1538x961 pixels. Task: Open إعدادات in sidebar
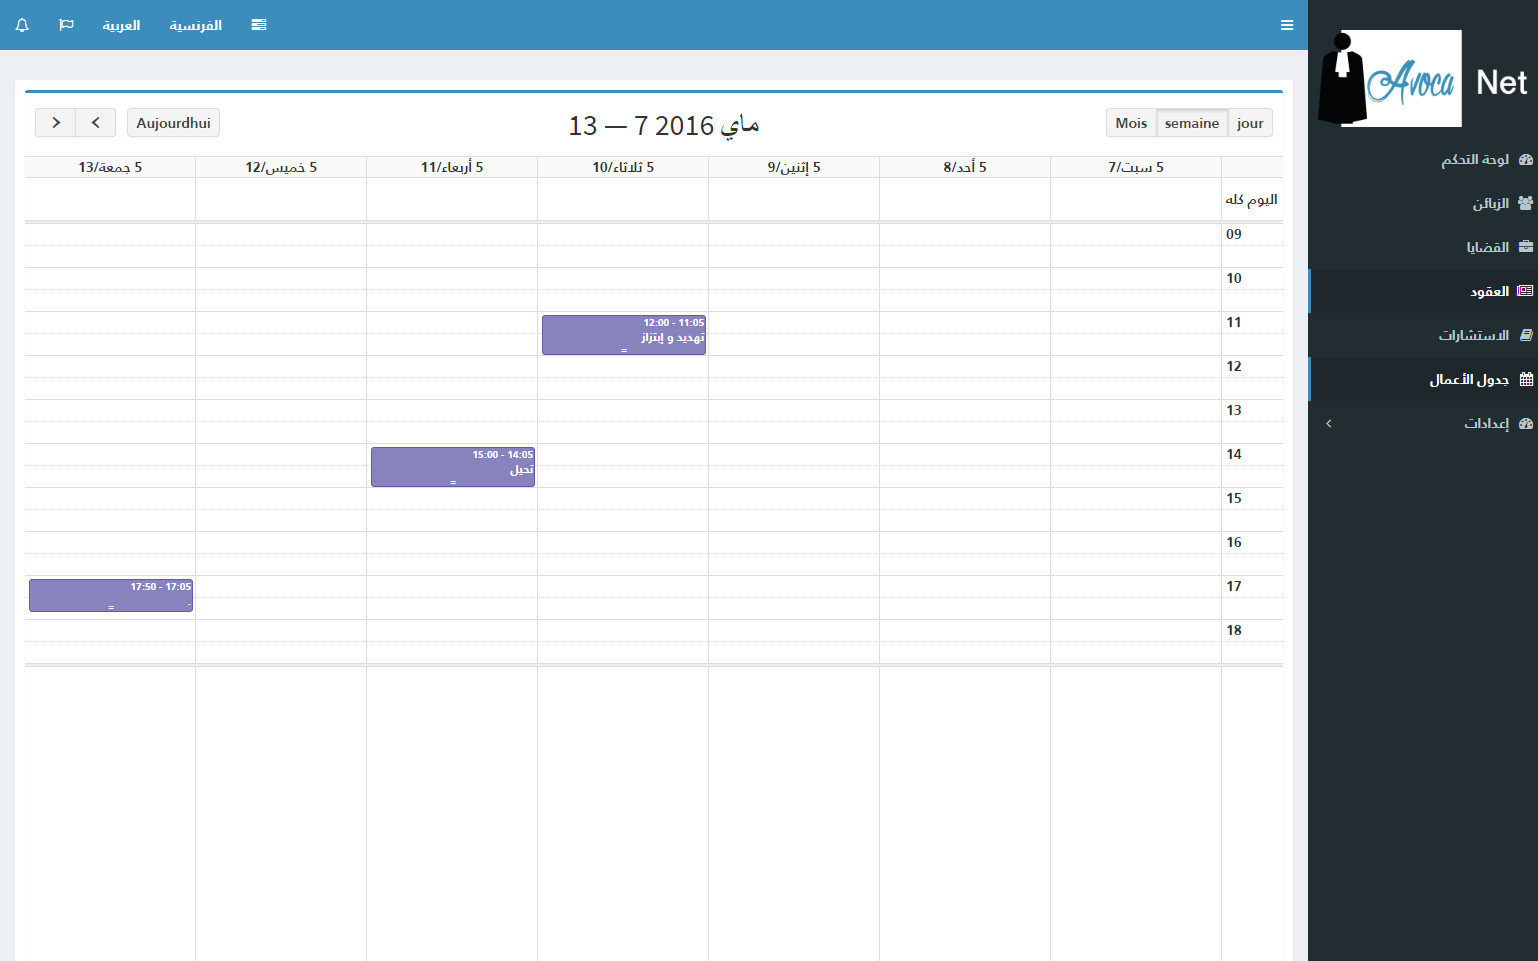(1423, 423)
